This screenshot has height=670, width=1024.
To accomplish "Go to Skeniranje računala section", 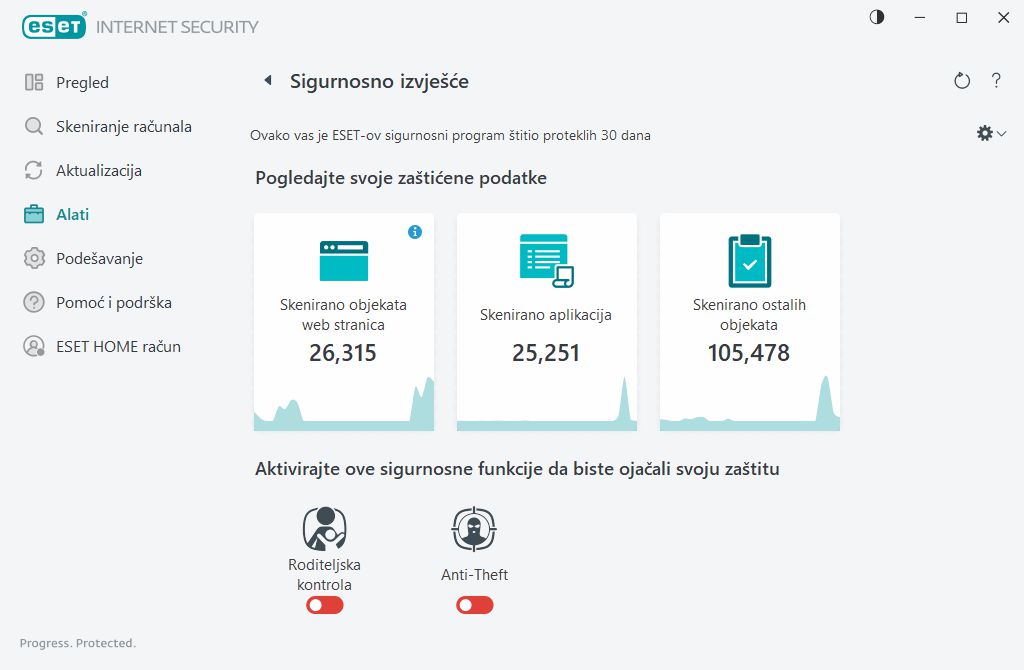I will click(123, 127).
